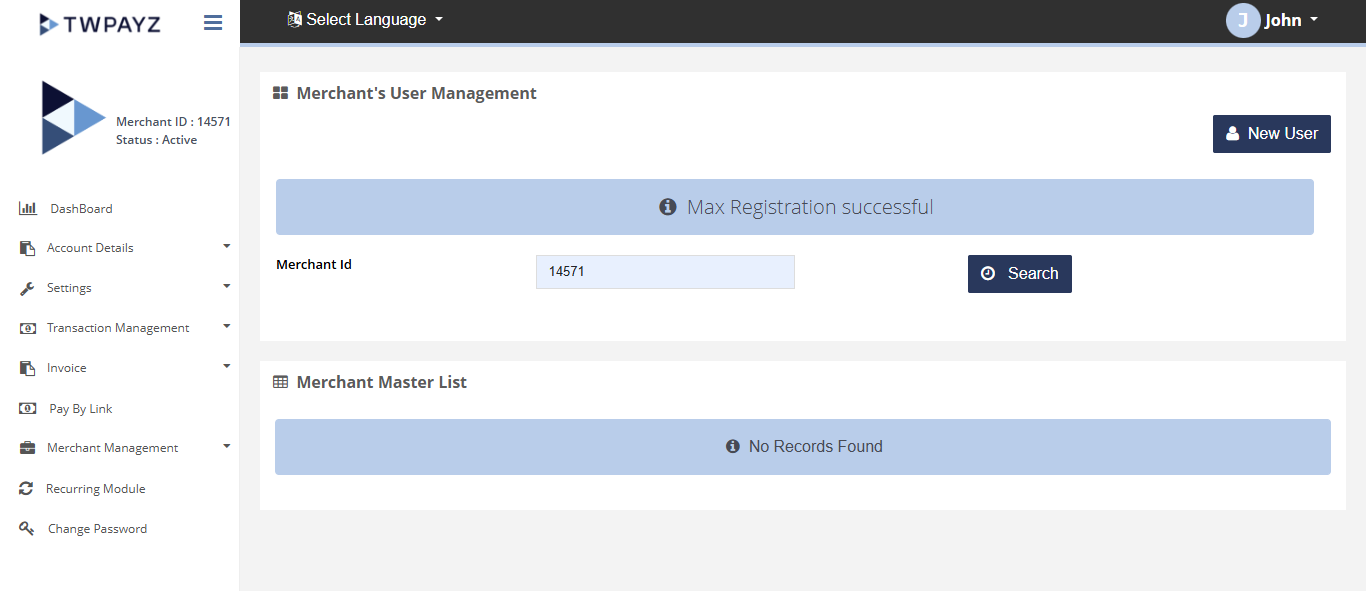This screenshot has height=591, width=1366.
Task: Click the New User button
Action: pyautogui.click(x=1271, y=134)
